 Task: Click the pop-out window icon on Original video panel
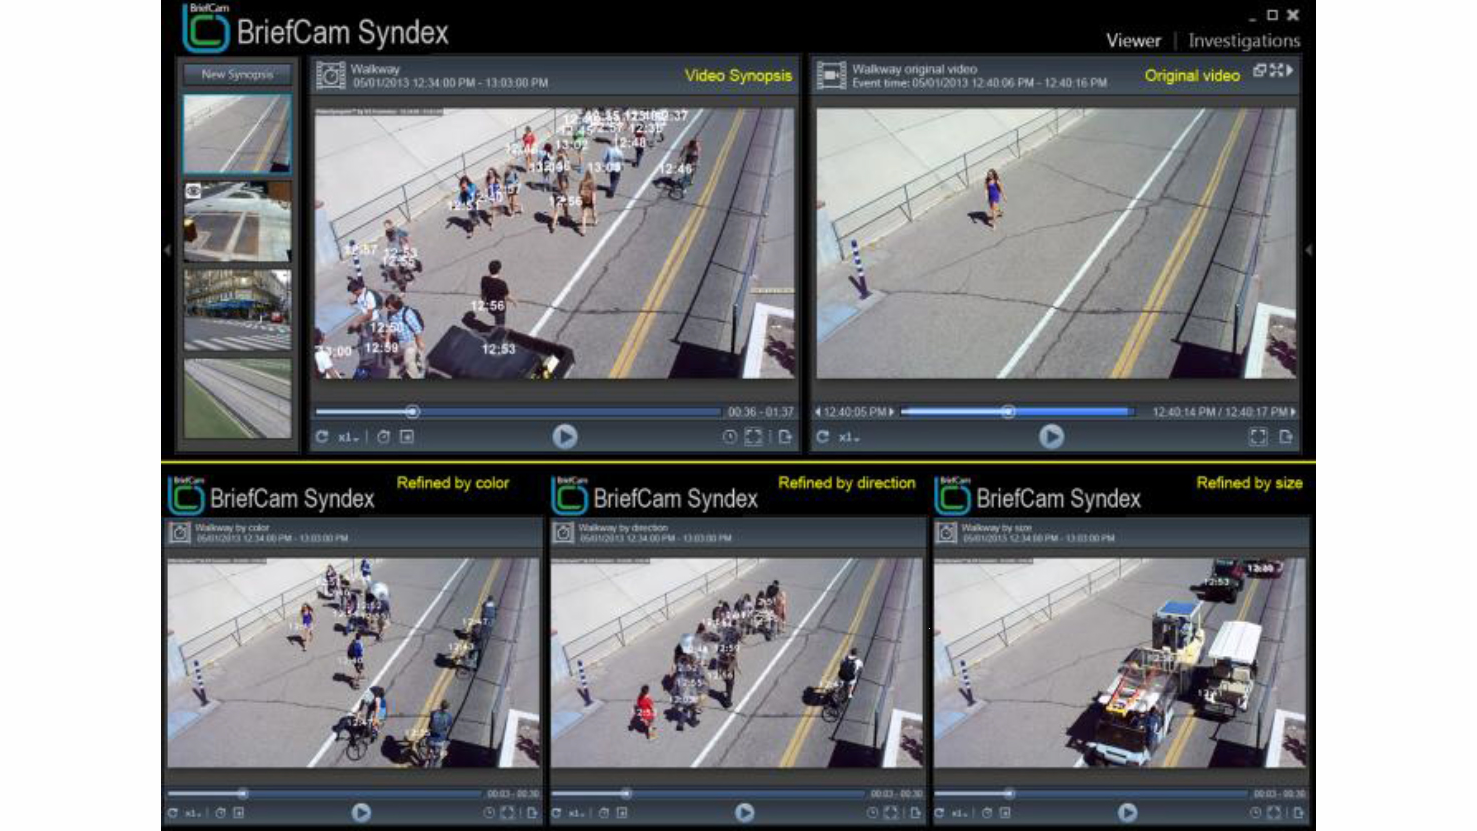1260,71
